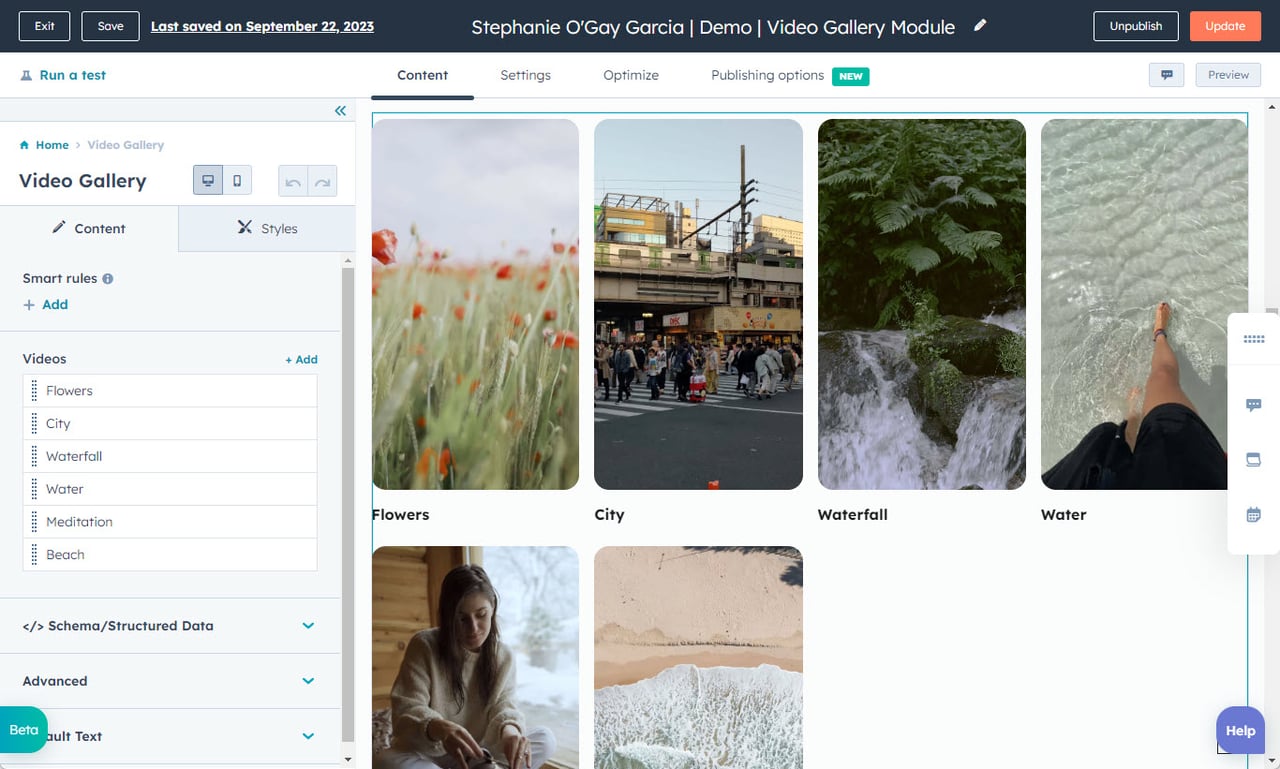This screenshot has width=1280, height=769.
Task: Click the Waterfall video thumbnail
Action: pyautogui.click(x=922, y=304)
